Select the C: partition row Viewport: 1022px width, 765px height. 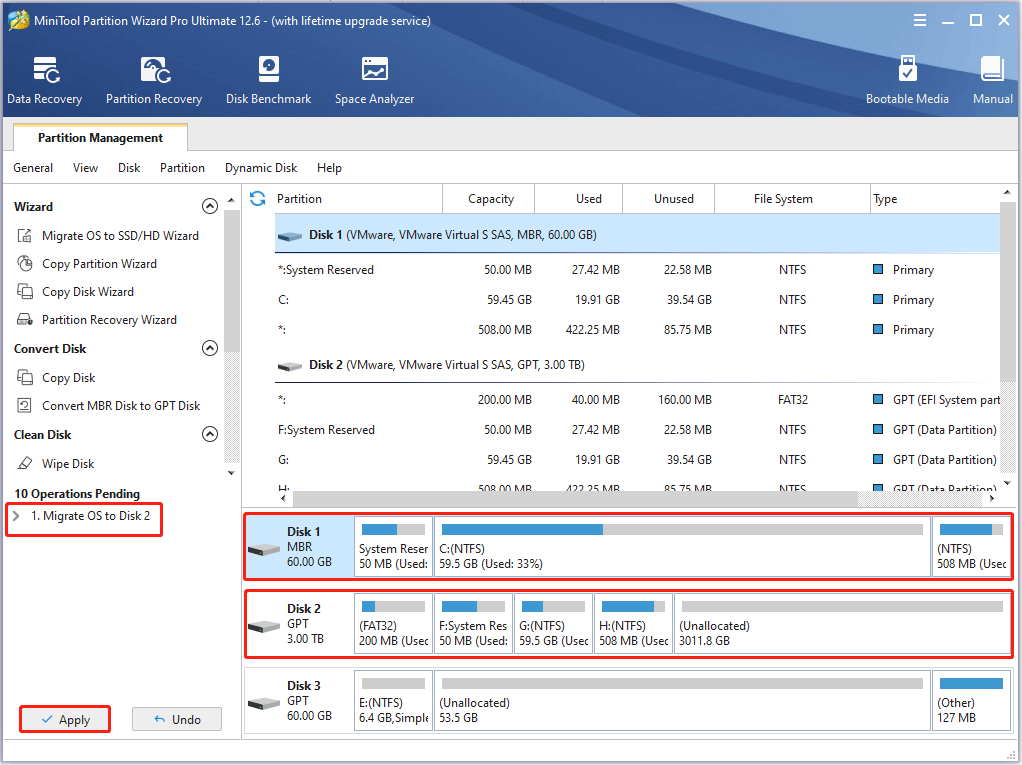click(637, 300)
